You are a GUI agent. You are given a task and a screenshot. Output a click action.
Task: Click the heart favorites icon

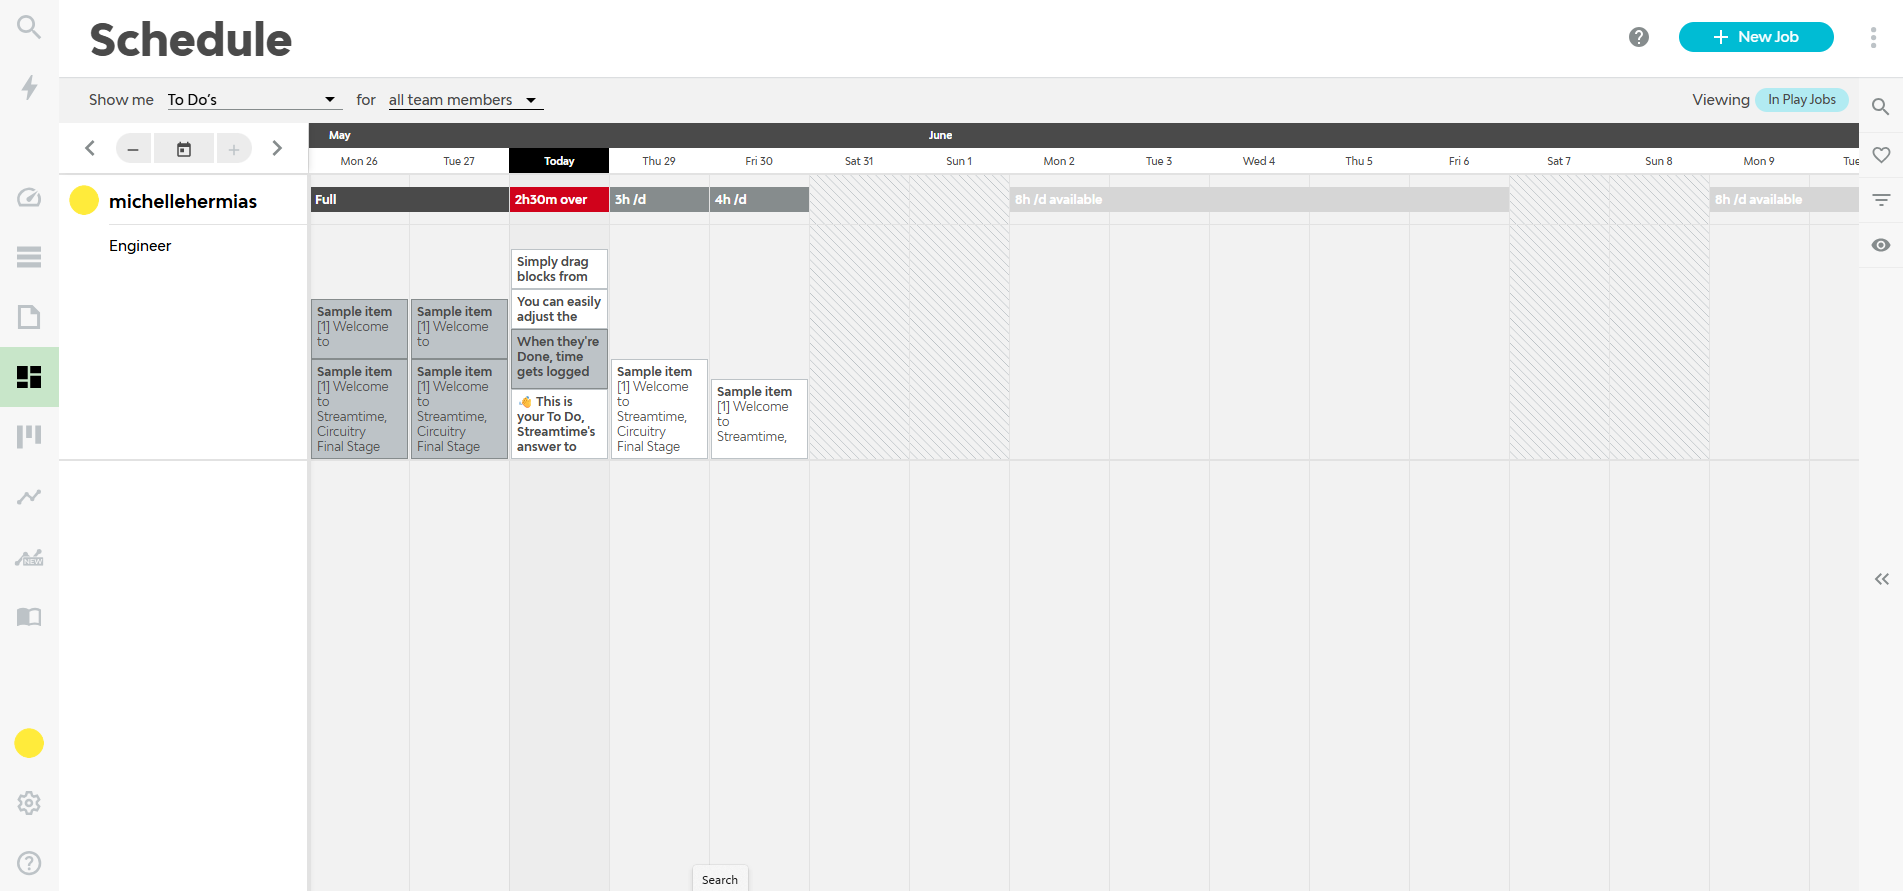point(1881,155)
